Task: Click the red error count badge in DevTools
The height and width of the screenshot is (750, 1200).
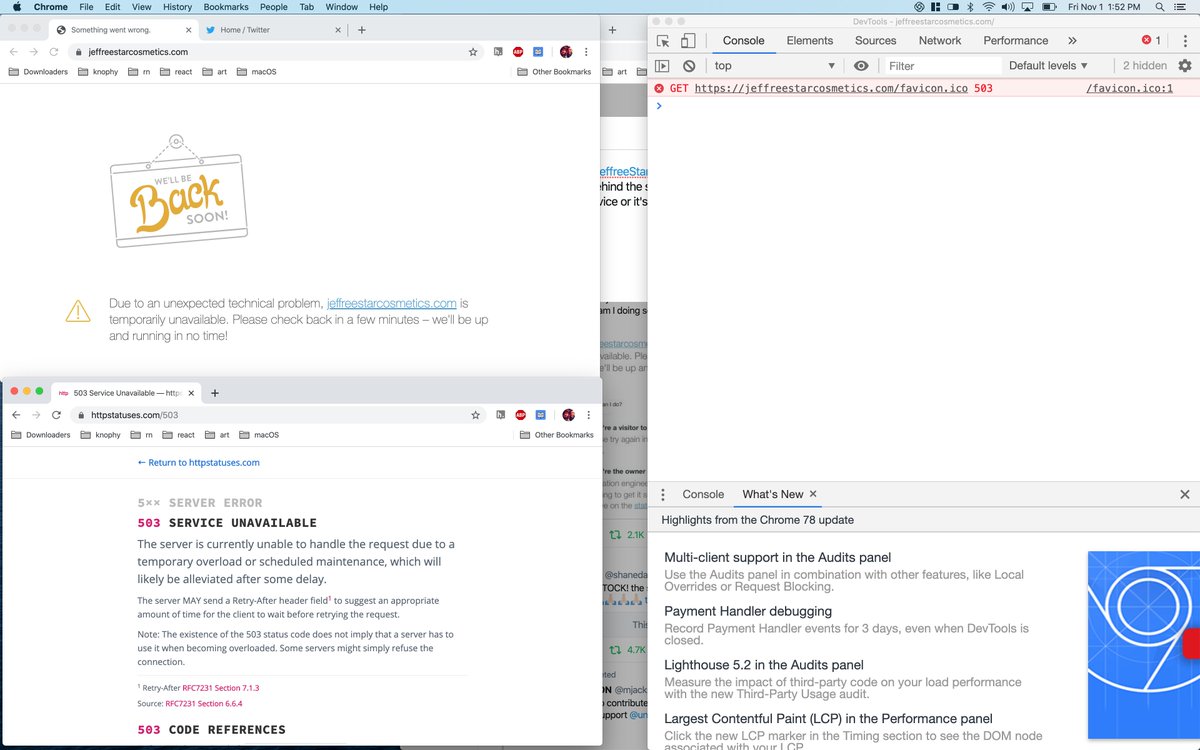Action: (1151, 41)
